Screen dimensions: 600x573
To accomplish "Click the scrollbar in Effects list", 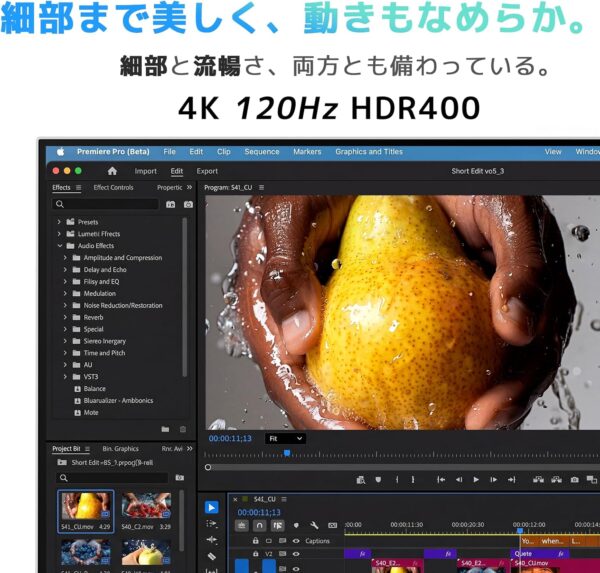I will pyautogui.click(x=184, y=297).
